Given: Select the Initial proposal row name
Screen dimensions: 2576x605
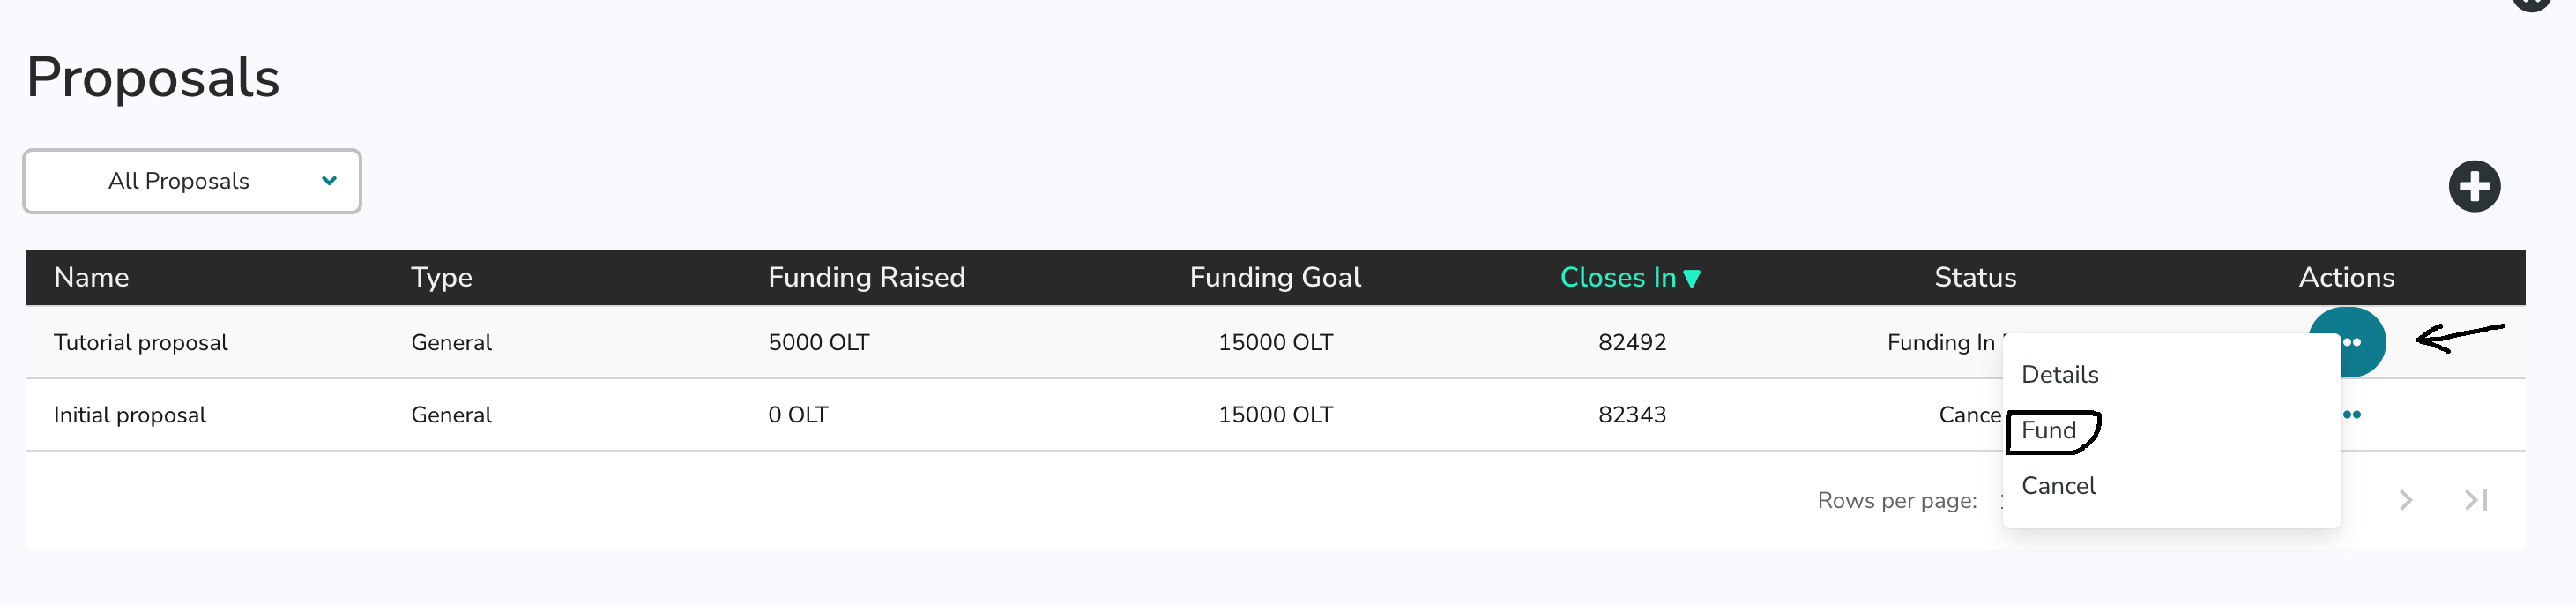Looking at the screenshot, I should (x=130, y=415).
